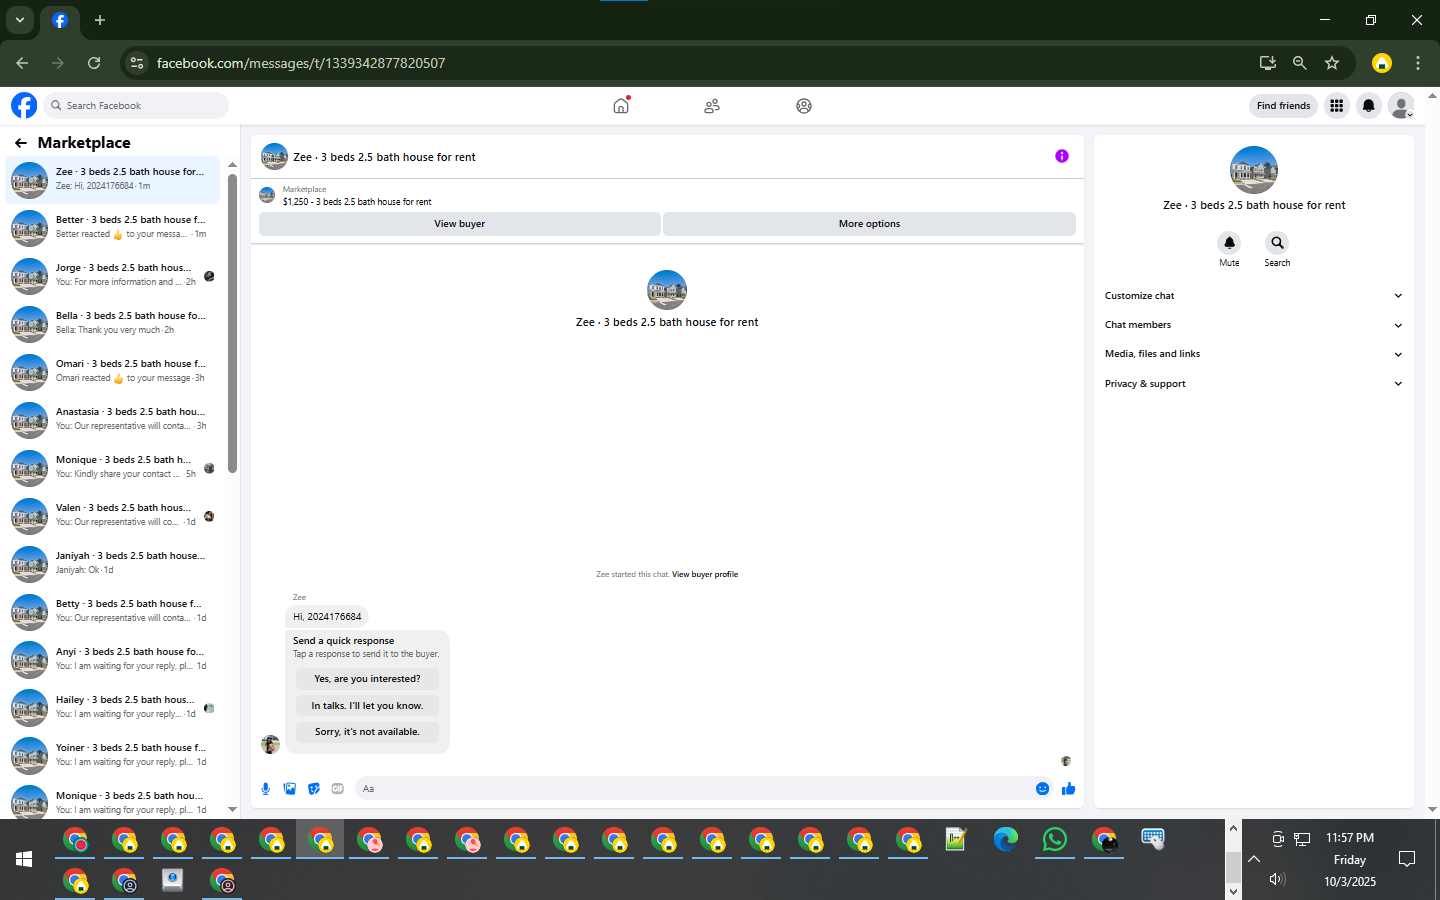Expand Chat members section
1440x900 pixels.
pos(1254,325)
